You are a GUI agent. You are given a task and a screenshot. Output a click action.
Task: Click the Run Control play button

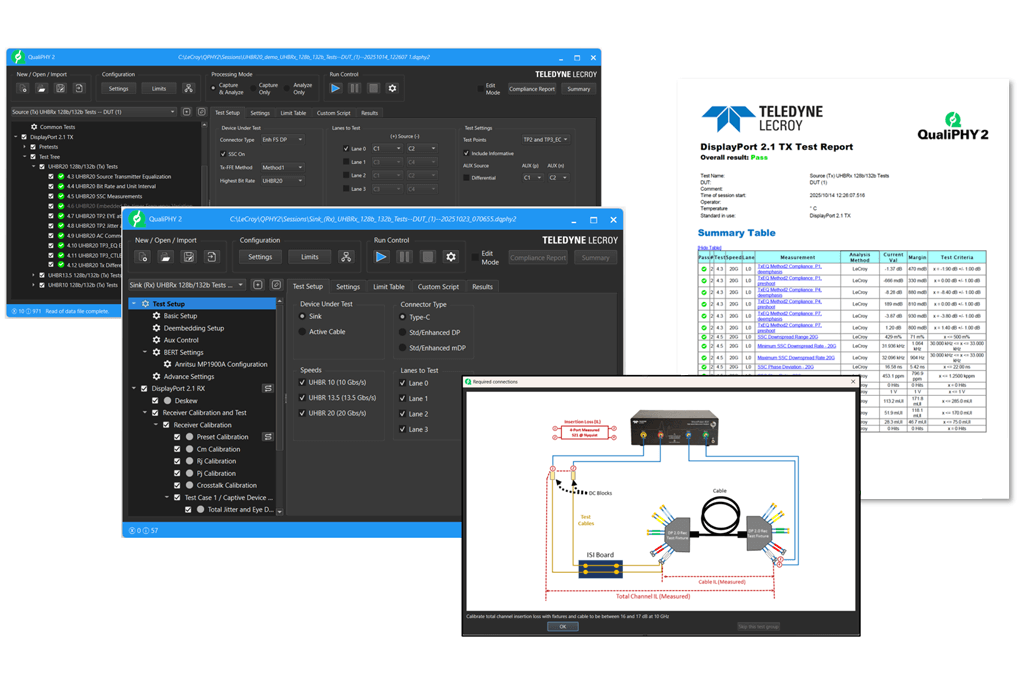[x=383, y=256]
